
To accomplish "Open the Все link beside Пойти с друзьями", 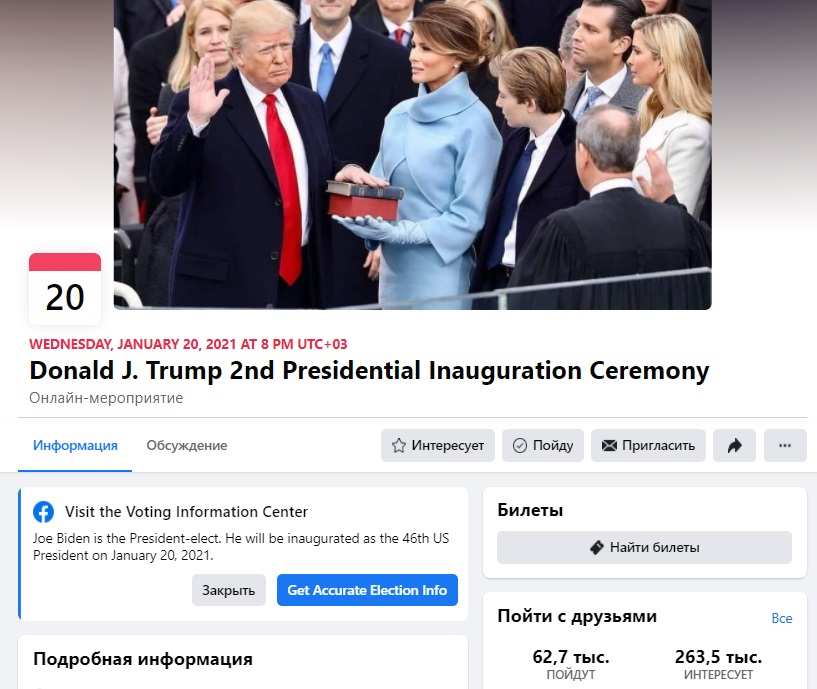I will point(782,618).
